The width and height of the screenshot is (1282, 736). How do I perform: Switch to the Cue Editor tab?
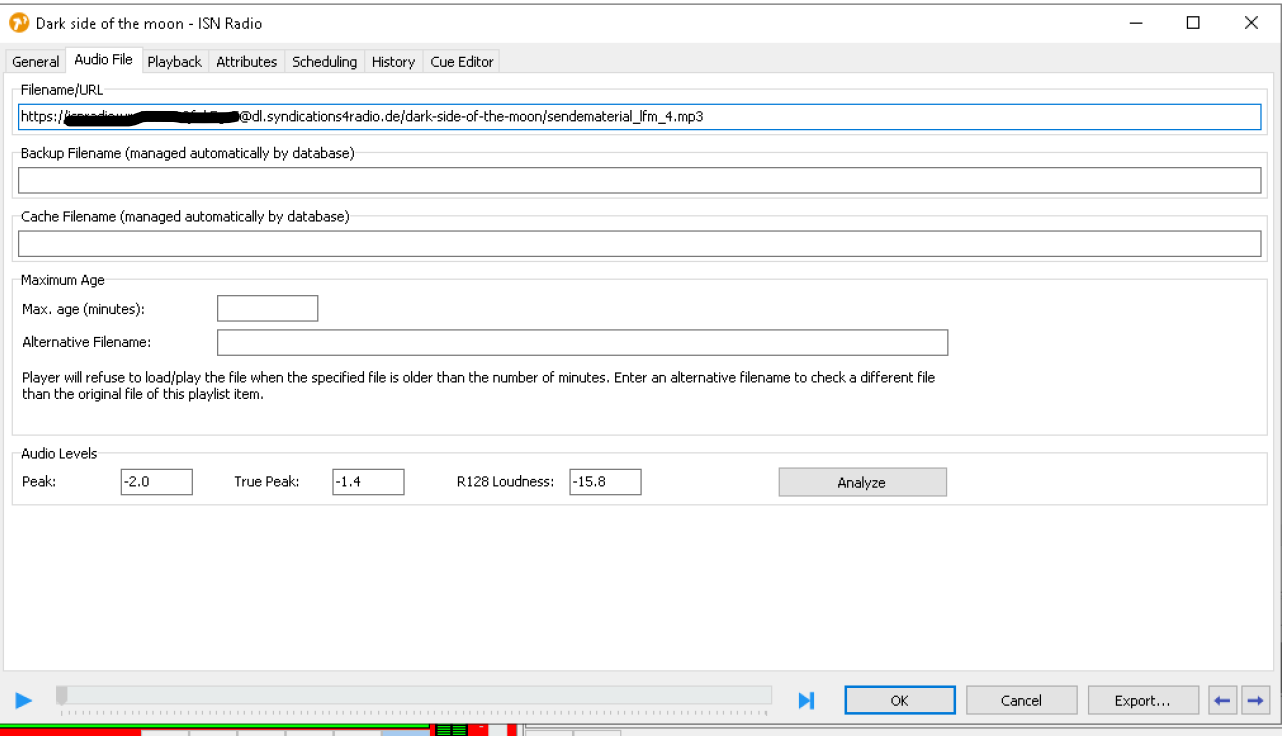coord(461,62)
